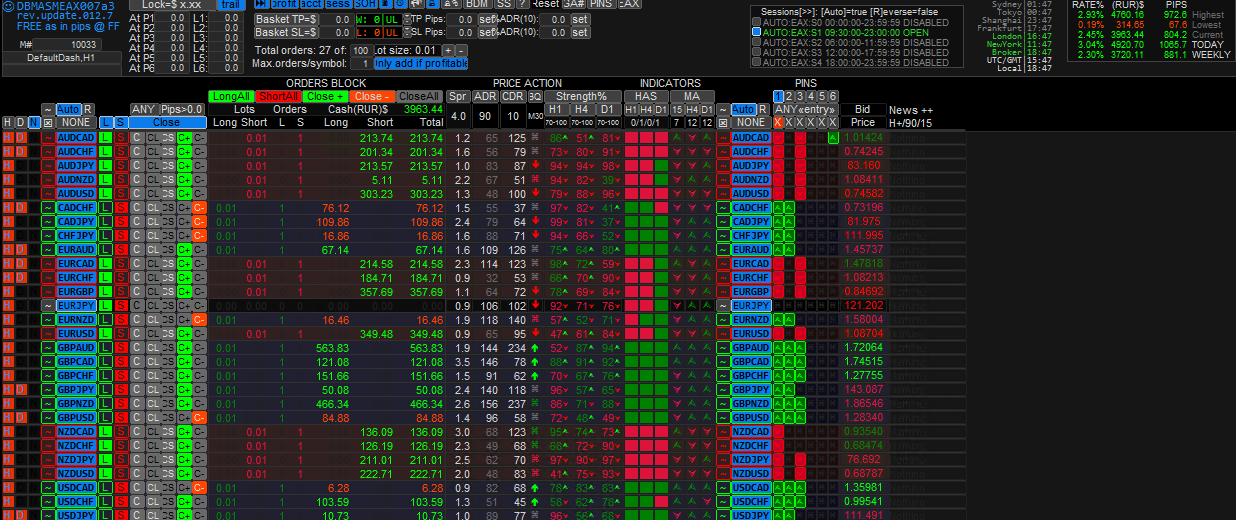Toggle the R button next to left Auto
The width and height of the screenshot is (1236, 520).
(88, 109)
